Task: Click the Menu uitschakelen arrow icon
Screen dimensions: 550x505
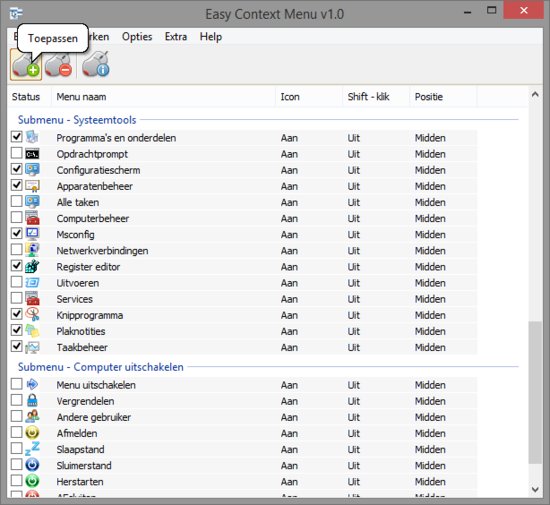Action: [x=32, y=384]
